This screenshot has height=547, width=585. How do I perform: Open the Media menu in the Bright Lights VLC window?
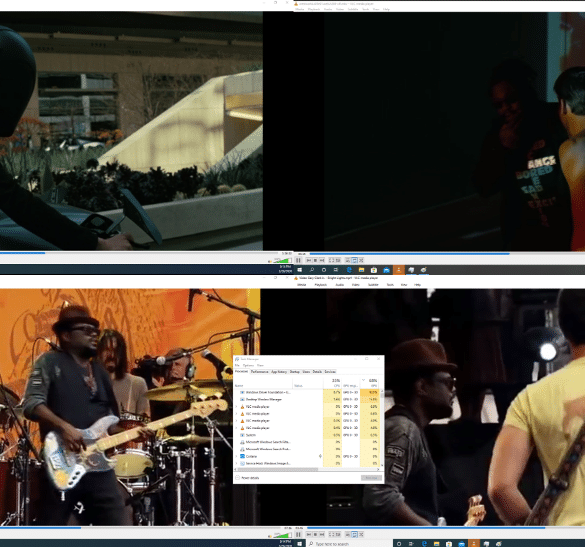pyautogui.click(x=301, y=285)
